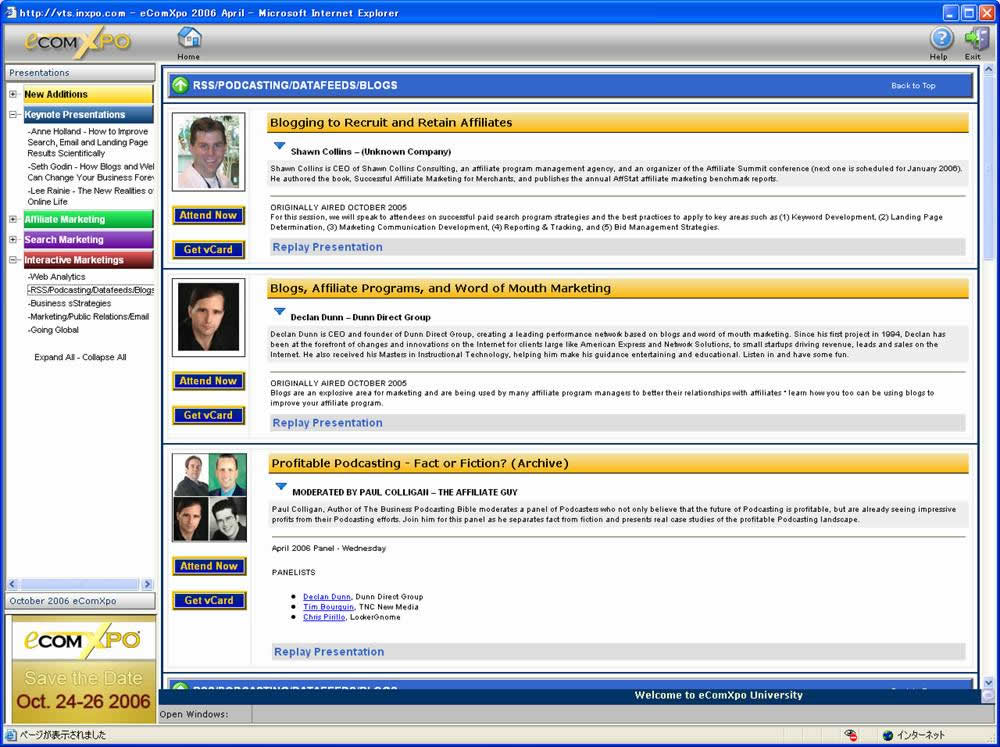
Task: Get vCard for Declan Dunn
Action: [x=208, y=415]
